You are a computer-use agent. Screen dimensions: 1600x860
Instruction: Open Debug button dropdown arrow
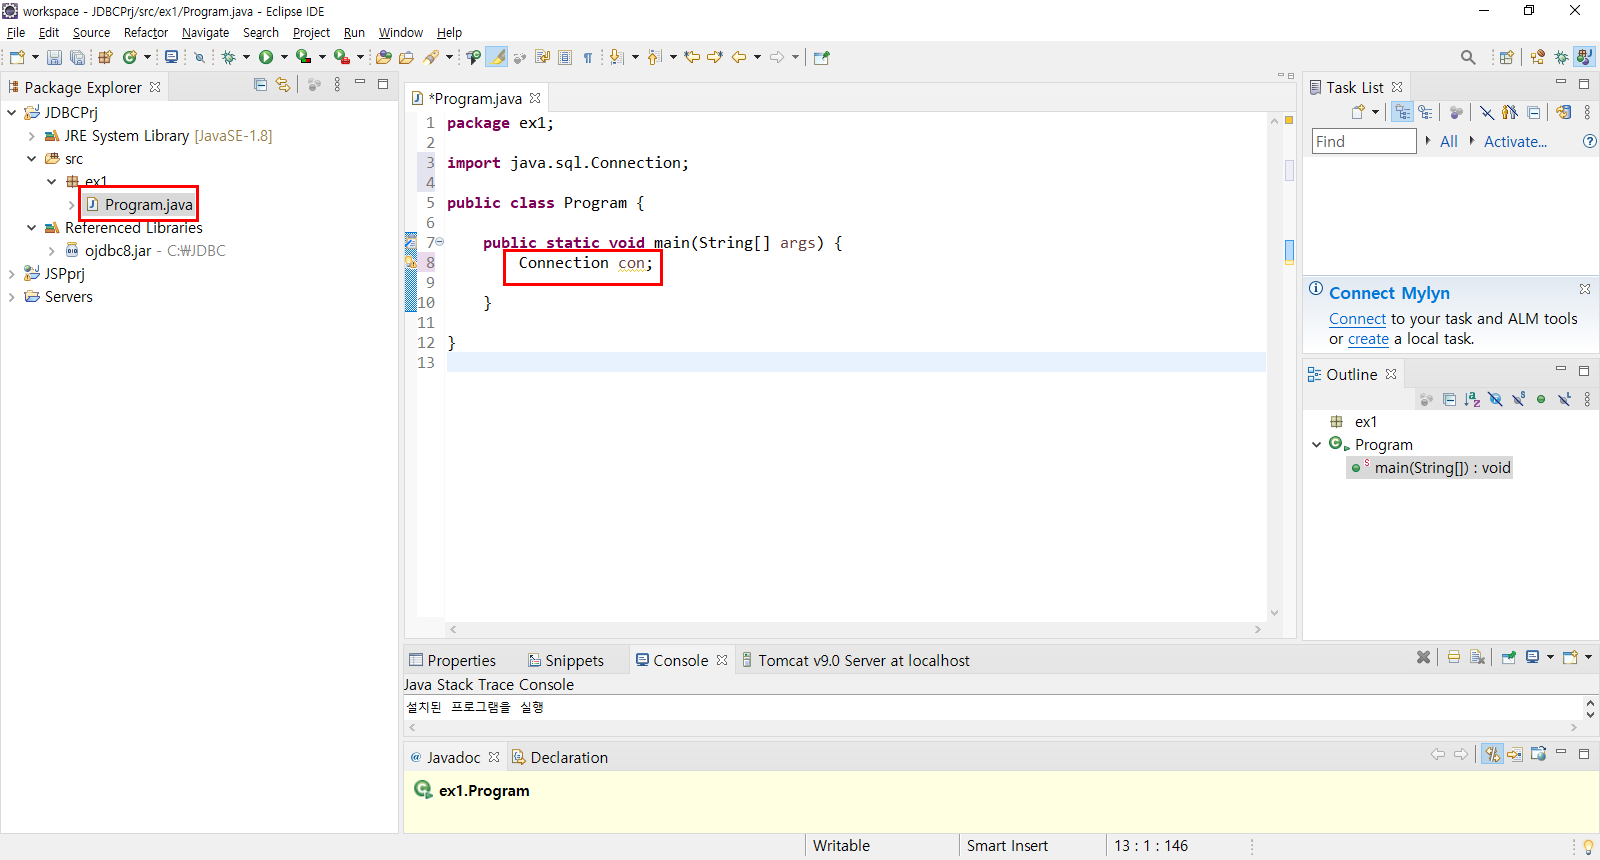[246, 57]
